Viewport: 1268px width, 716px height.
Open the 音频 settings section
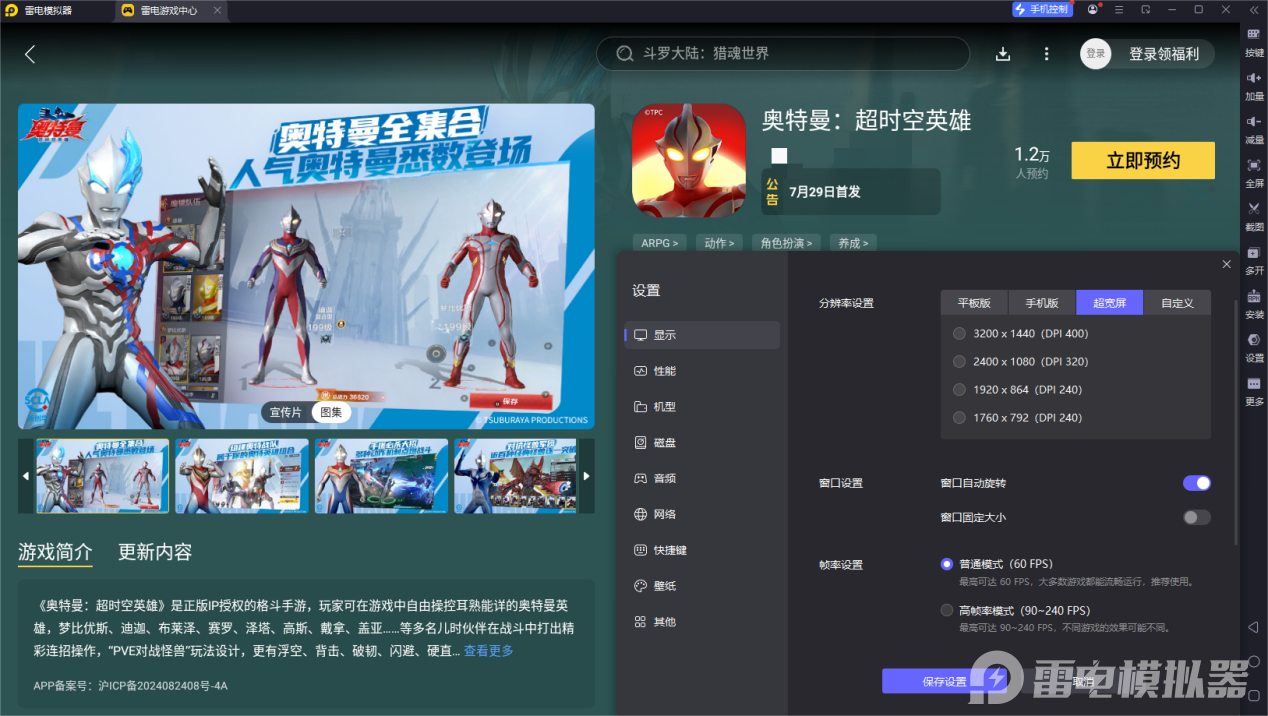pos(702,479)
